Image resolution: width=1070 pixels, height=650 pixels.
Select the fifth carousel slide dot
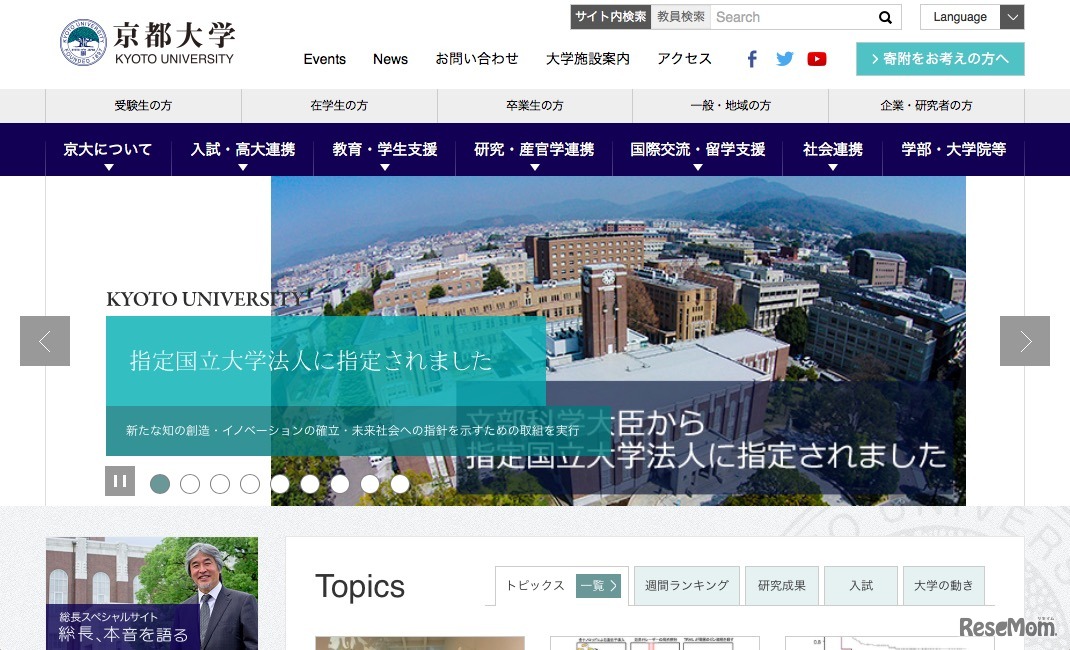click(280, 484)
